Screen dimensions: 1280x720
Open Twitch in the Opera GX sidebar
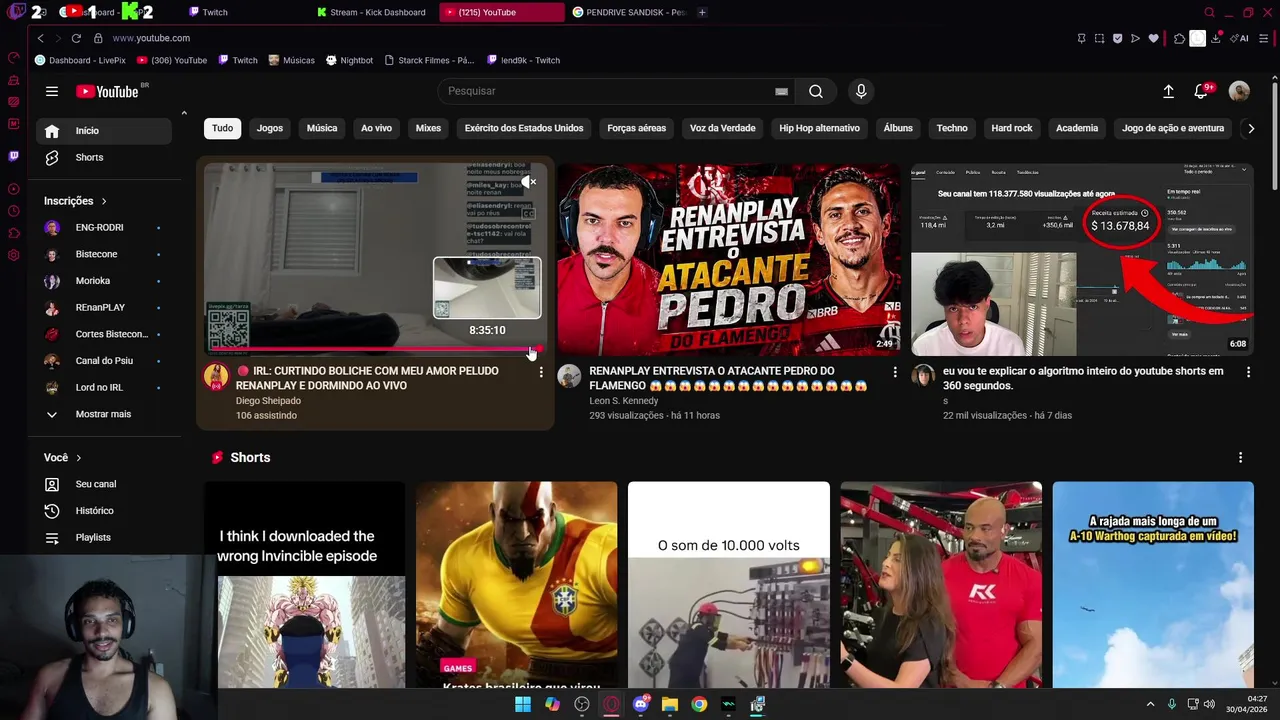tap(13, 156)
